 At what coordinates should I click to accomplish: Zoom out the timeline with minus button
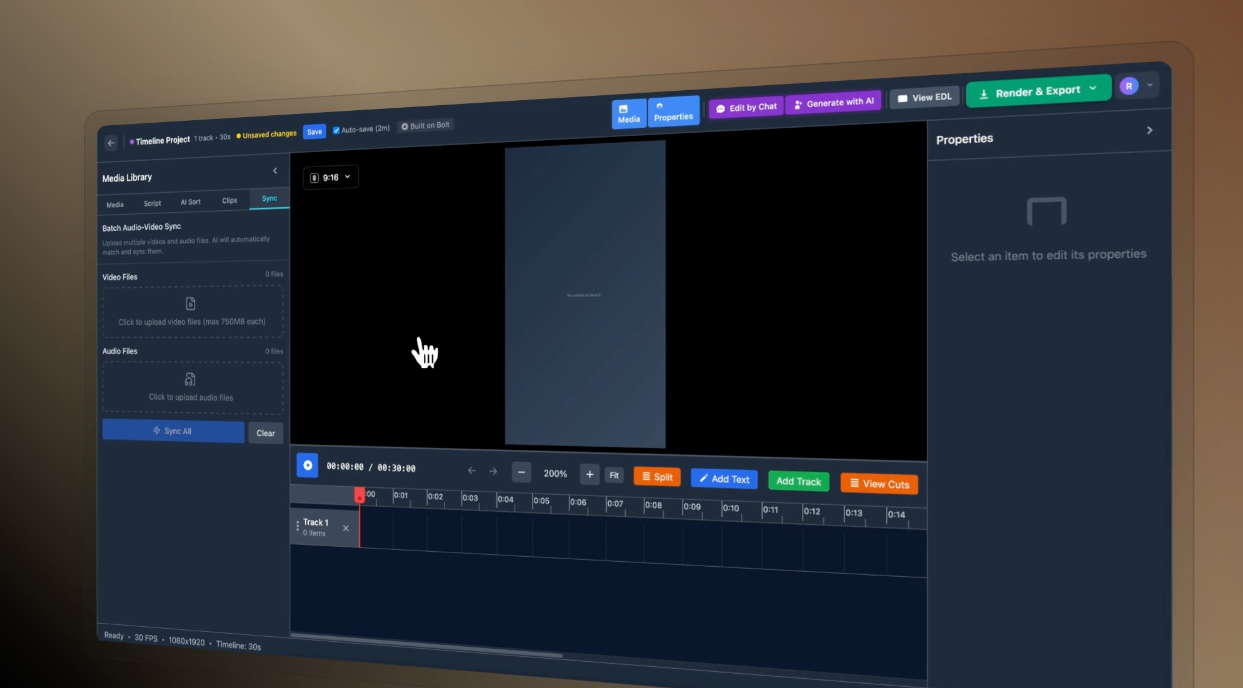coord(521,472)
